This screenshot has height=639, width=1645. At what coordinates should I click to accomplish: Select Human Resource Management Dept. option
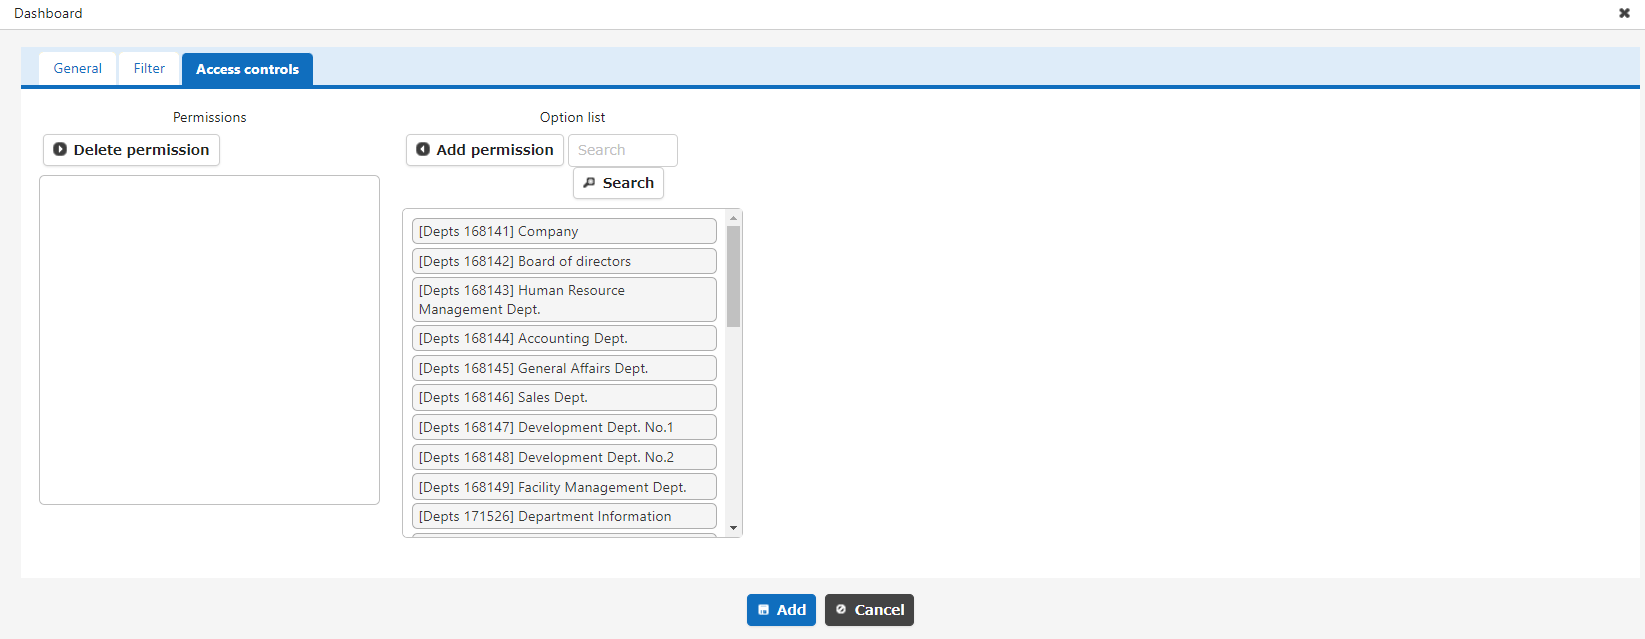[564, 300]
